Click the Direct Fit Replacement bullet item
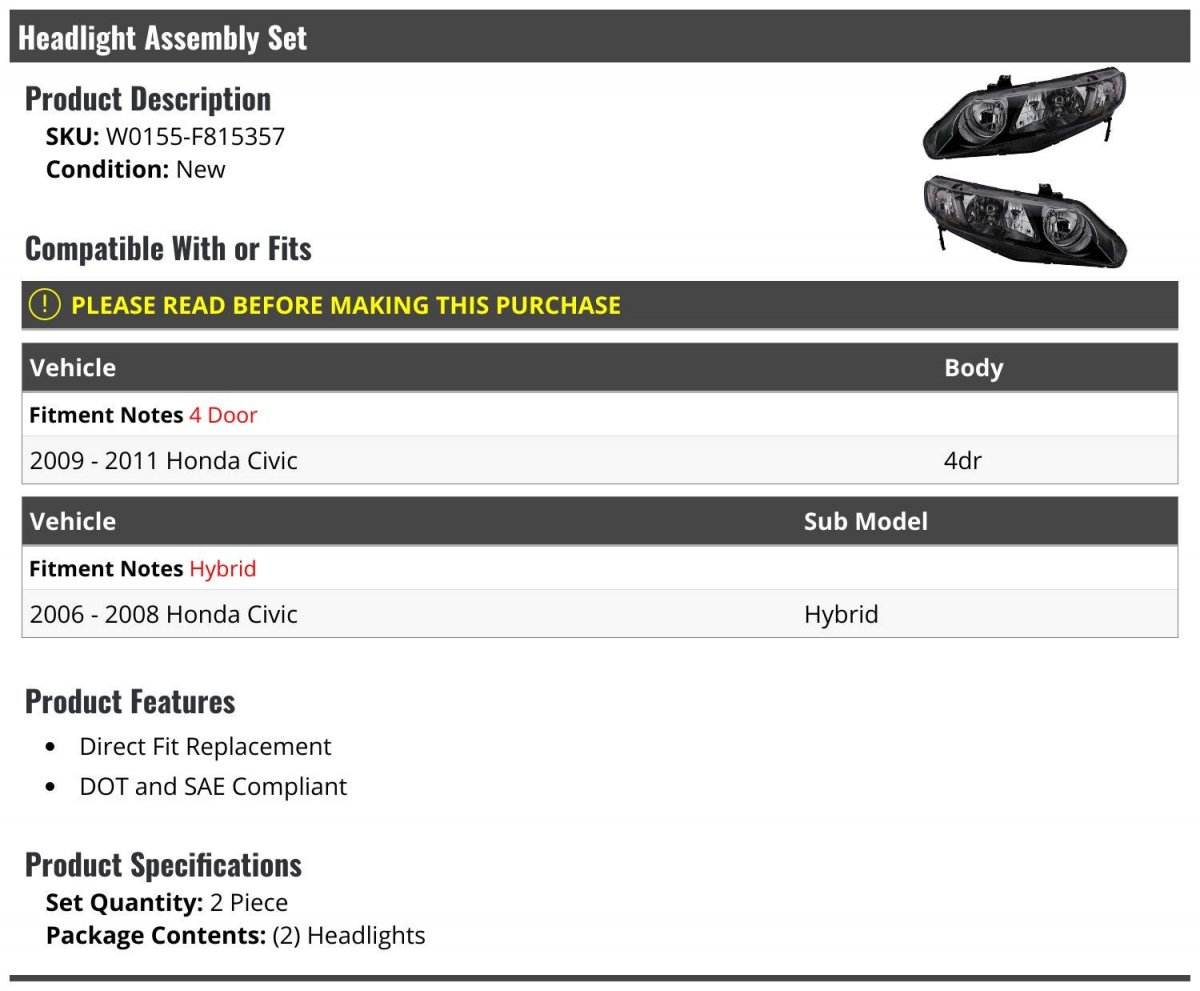Image resolution: width=1200 pixels, height=991 pixels. click(205, 747)
